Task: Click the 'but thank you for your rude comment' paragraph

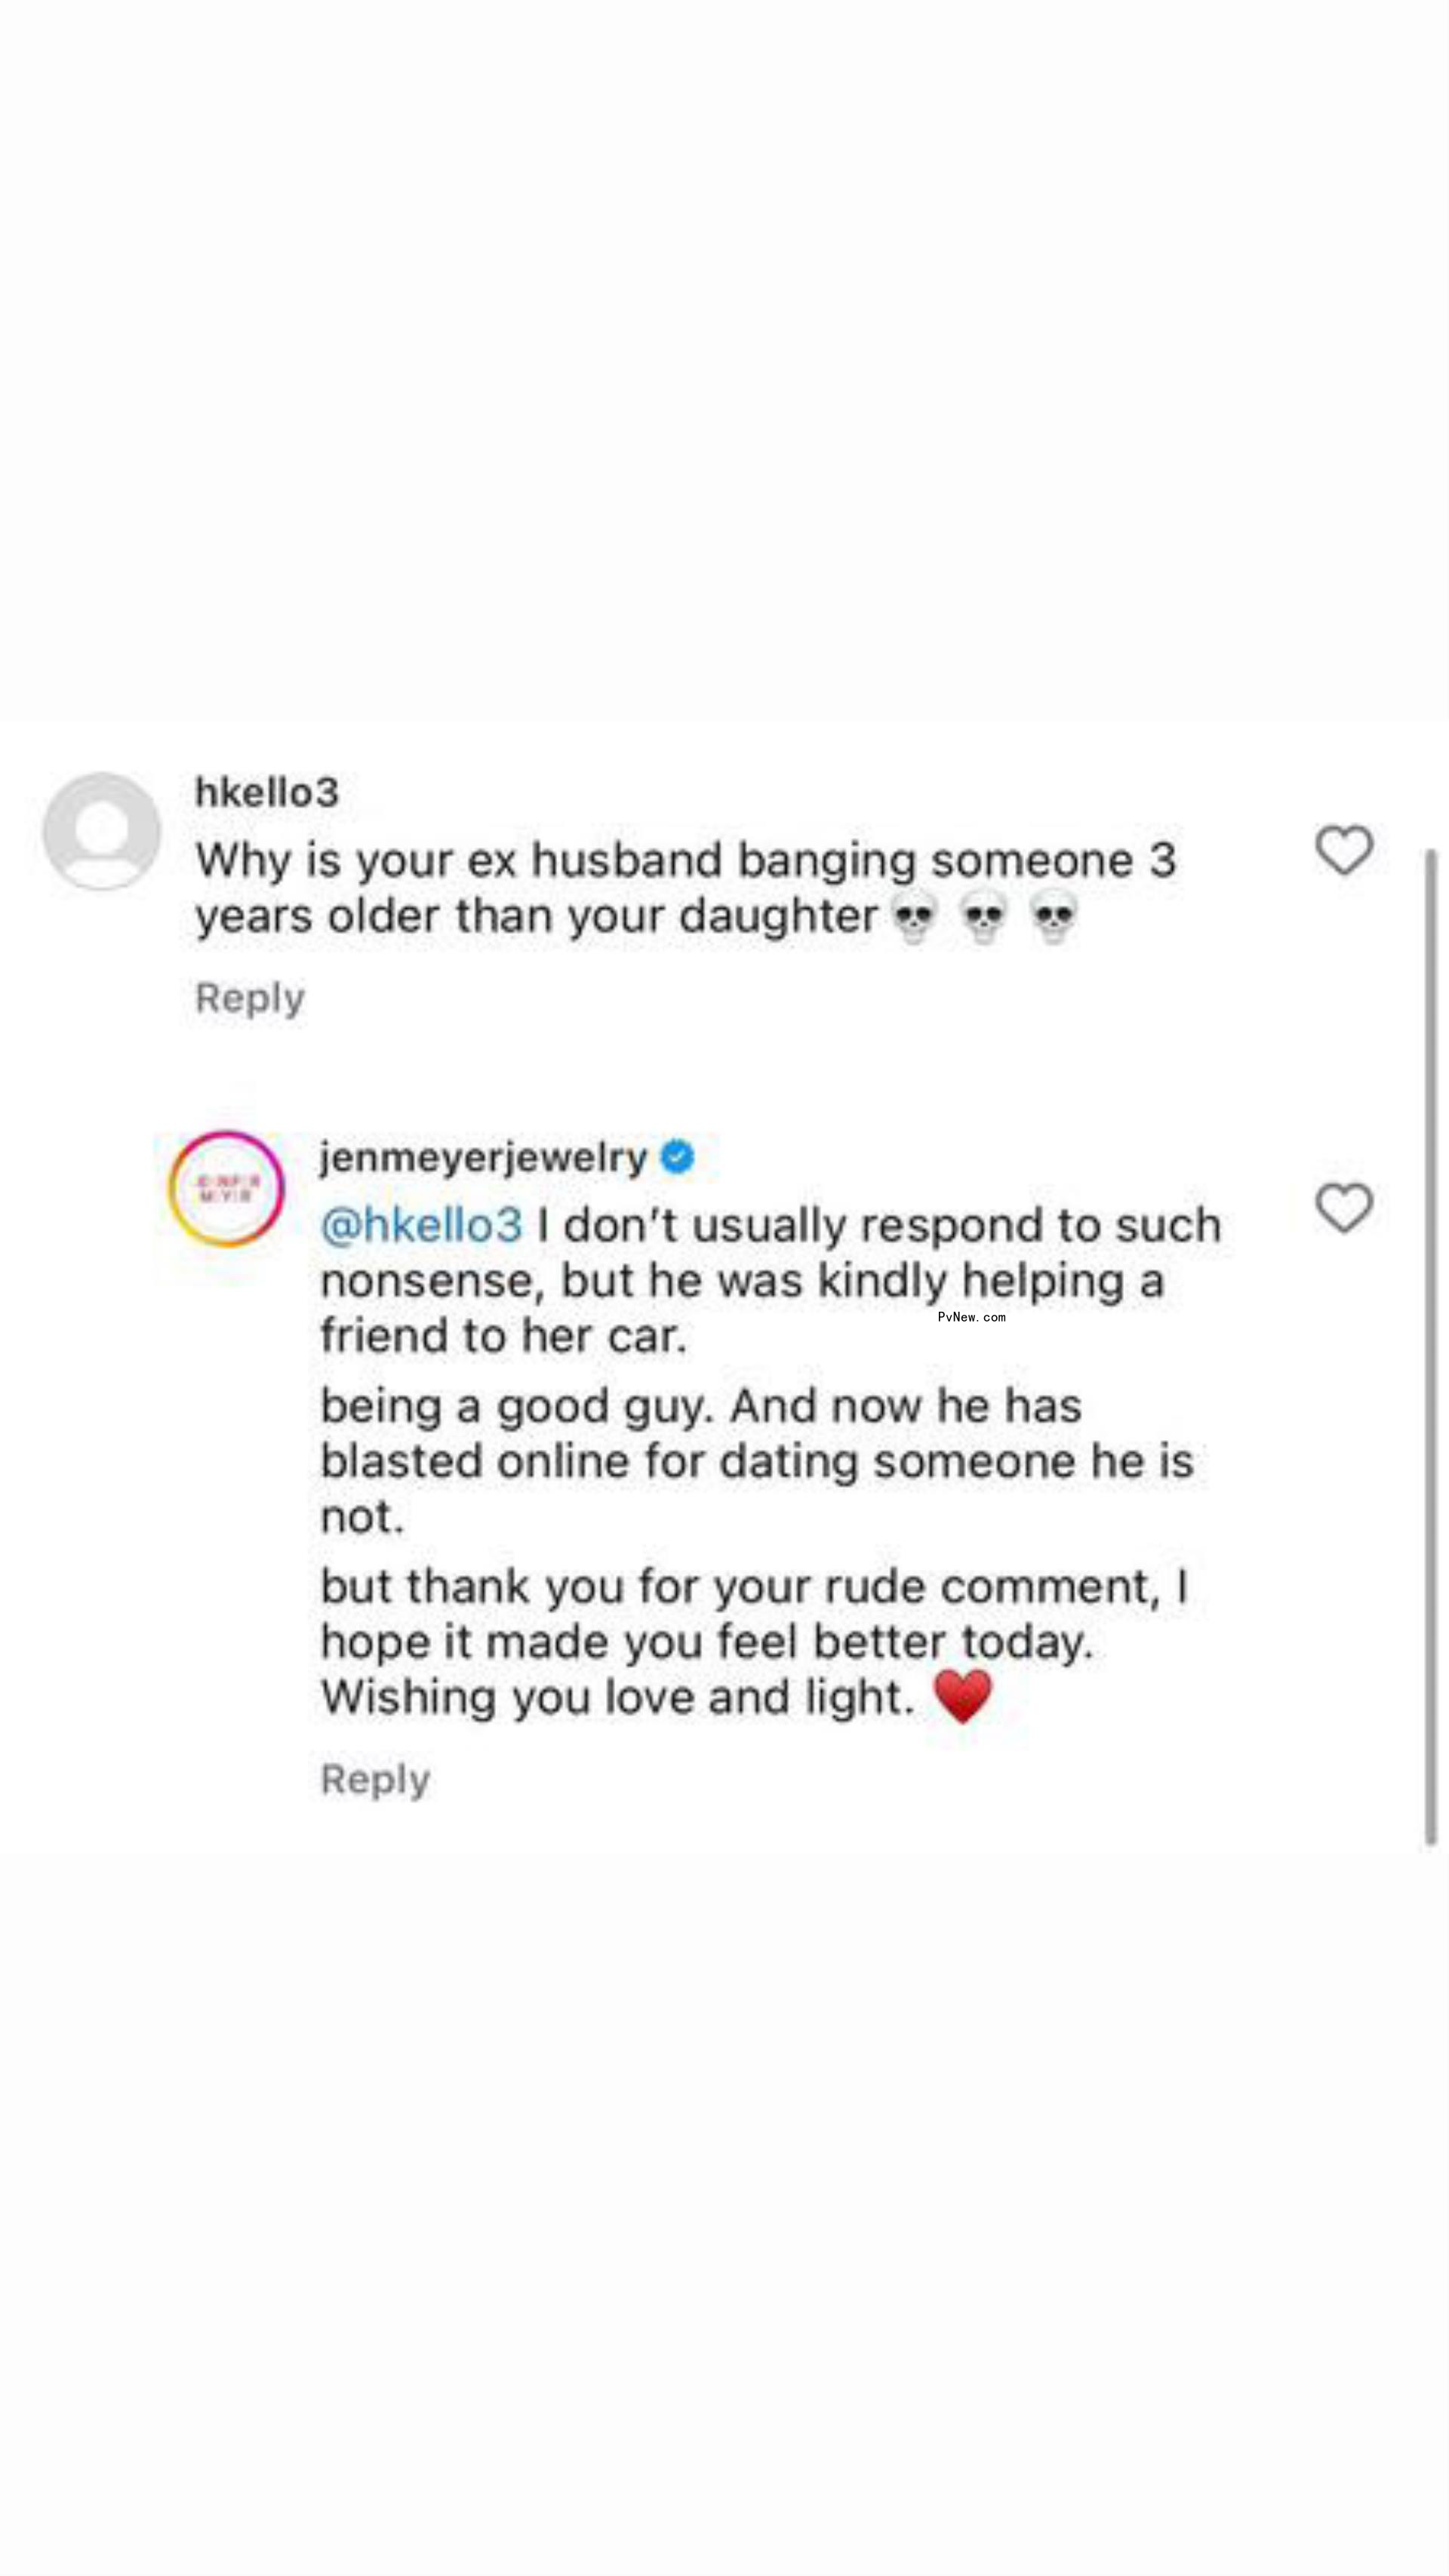Action: tap(755, 1641)
